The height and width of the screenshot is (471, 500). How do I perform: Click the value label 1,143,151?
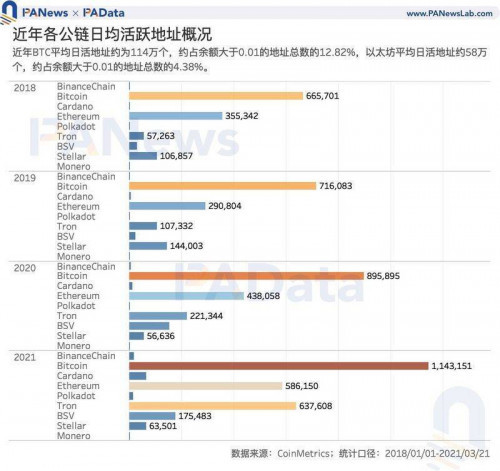pos(452,366)
